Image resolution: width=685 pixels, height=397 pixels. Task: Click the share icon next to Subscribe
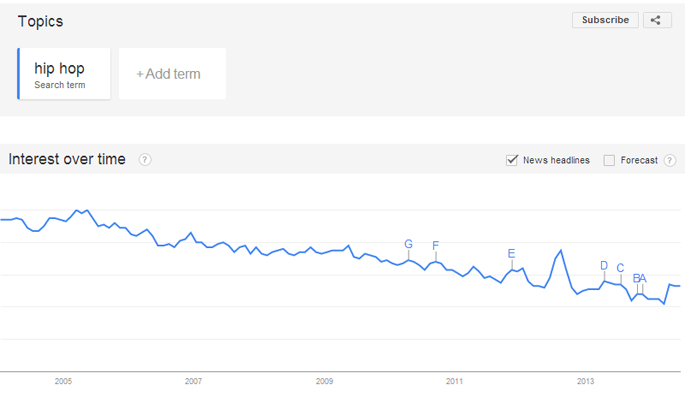(657, 20)
